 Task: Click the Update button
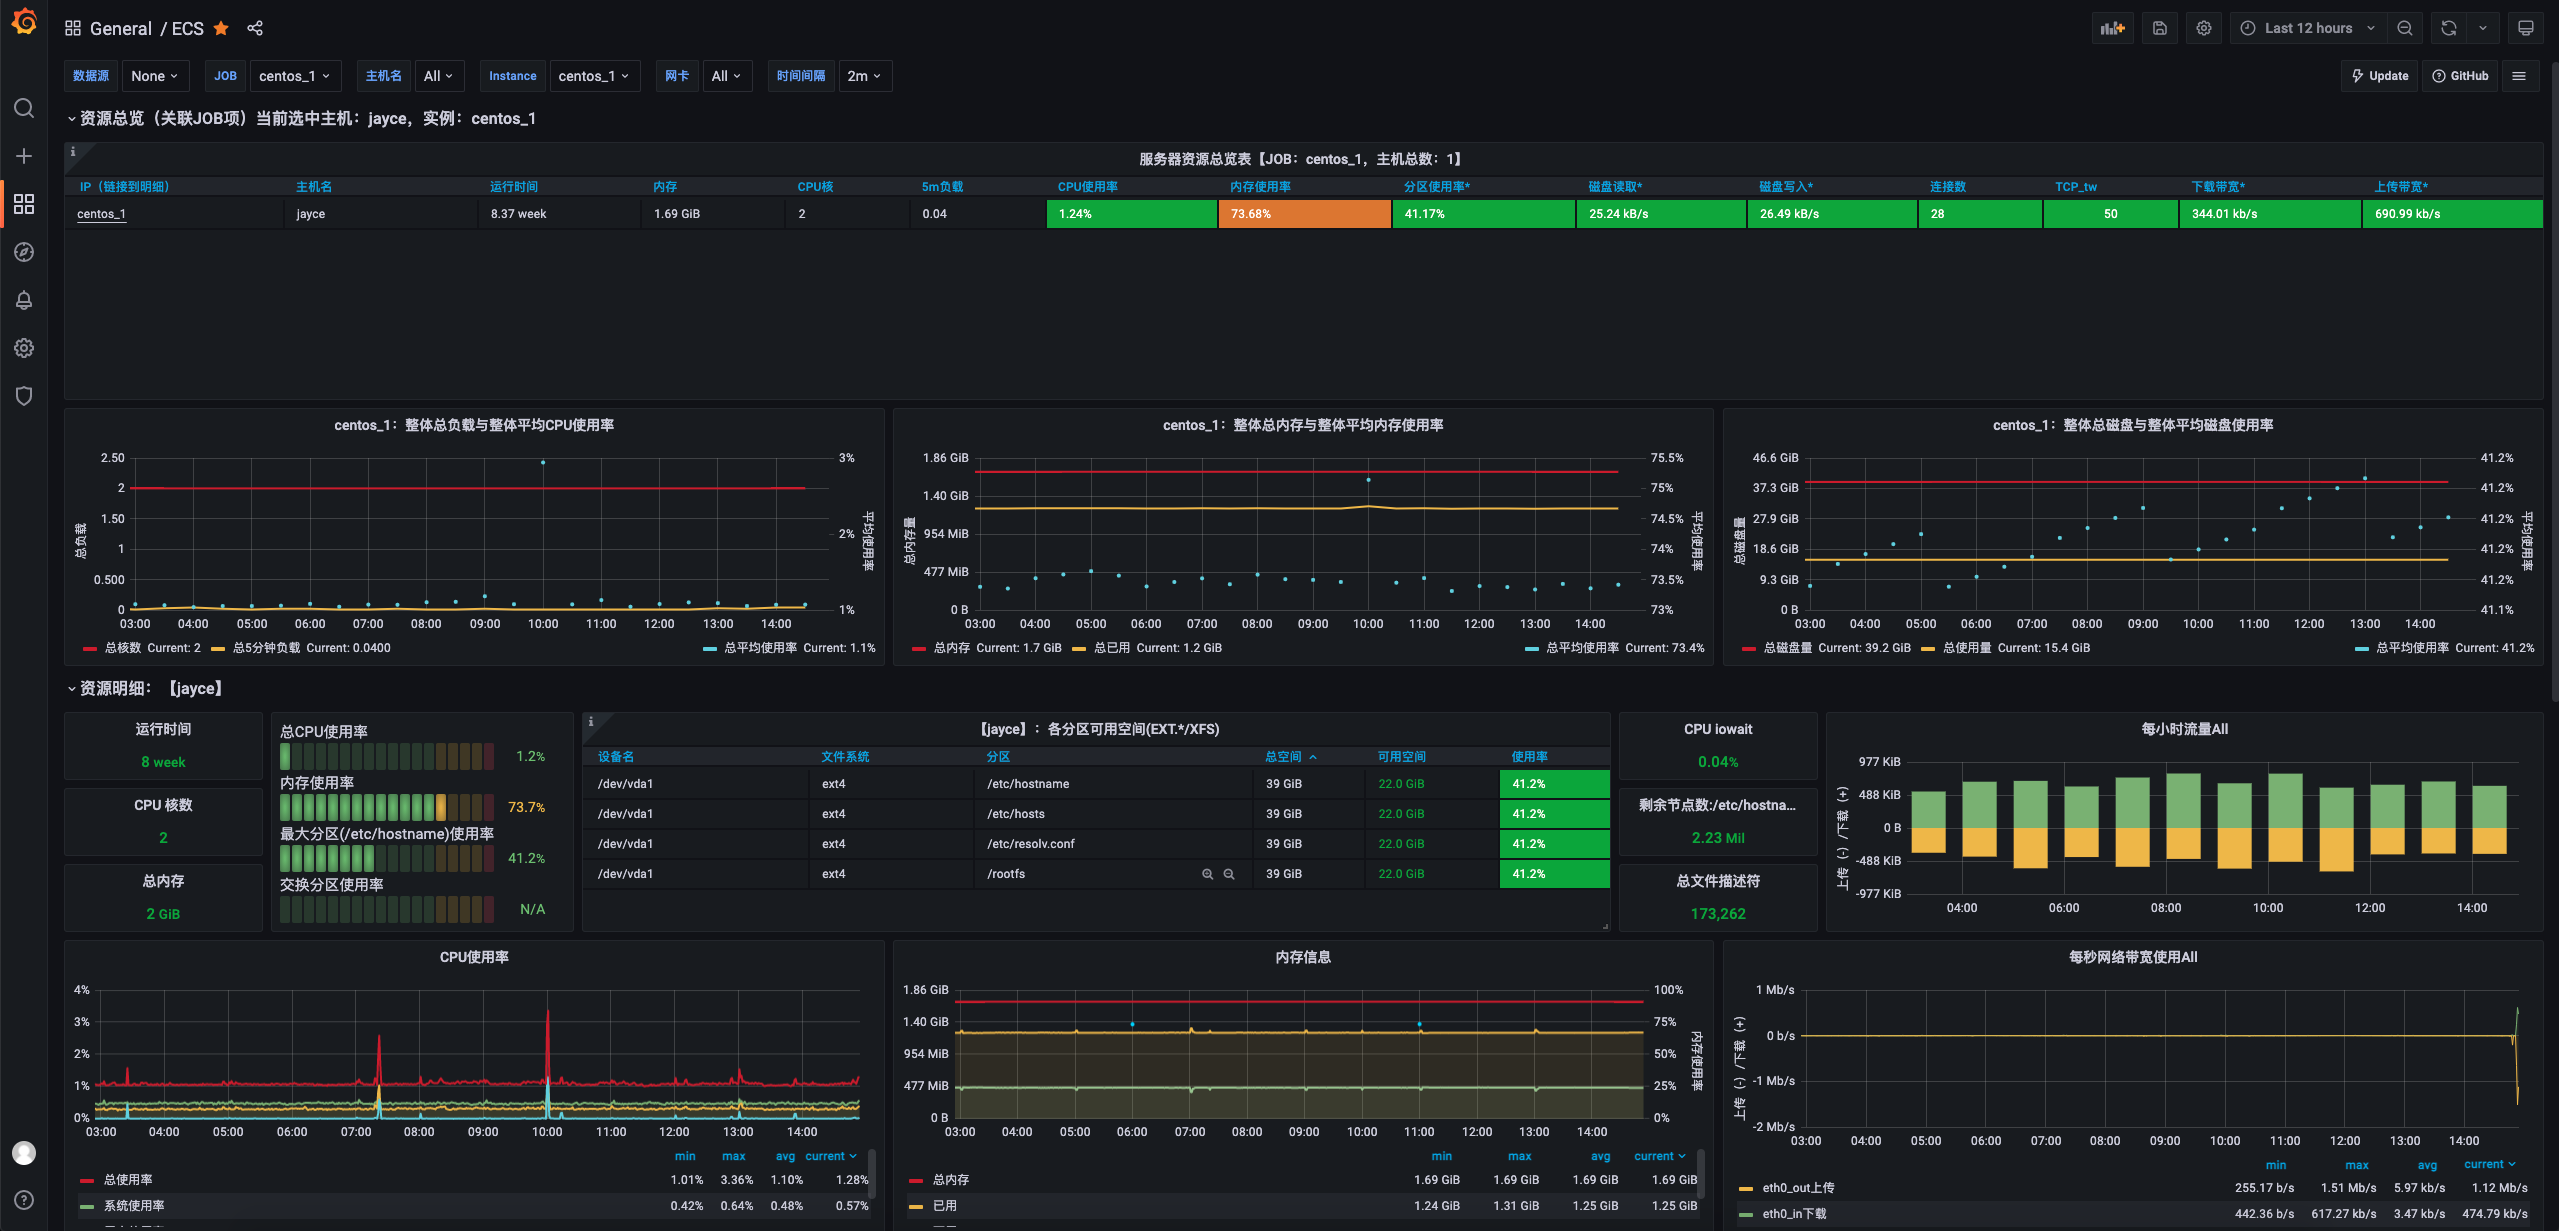tap(2379, 75)
